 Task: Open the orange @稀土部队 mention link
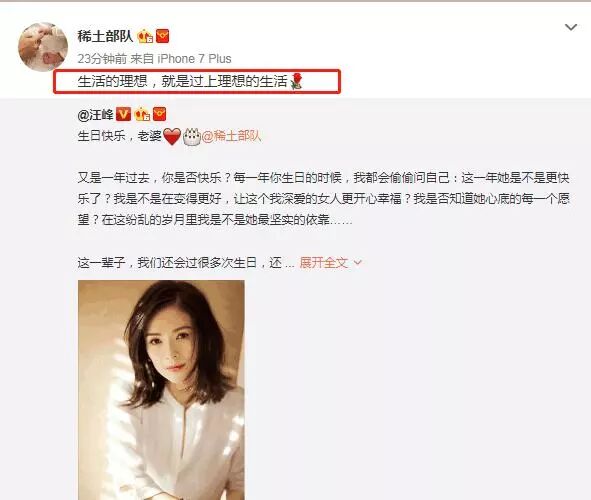231,136
